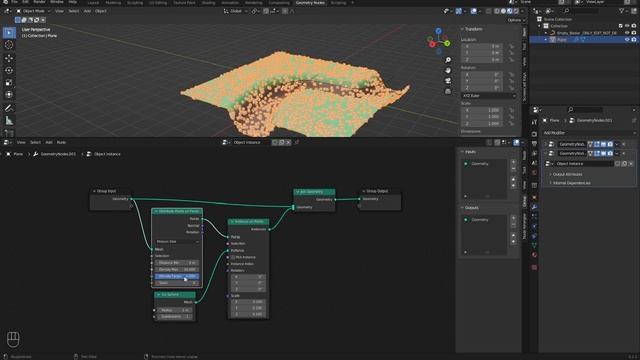This screenshot has height=360, width=640.
Task: Delete the second GeometryNodes modifier with X
Action: point(623,153)
